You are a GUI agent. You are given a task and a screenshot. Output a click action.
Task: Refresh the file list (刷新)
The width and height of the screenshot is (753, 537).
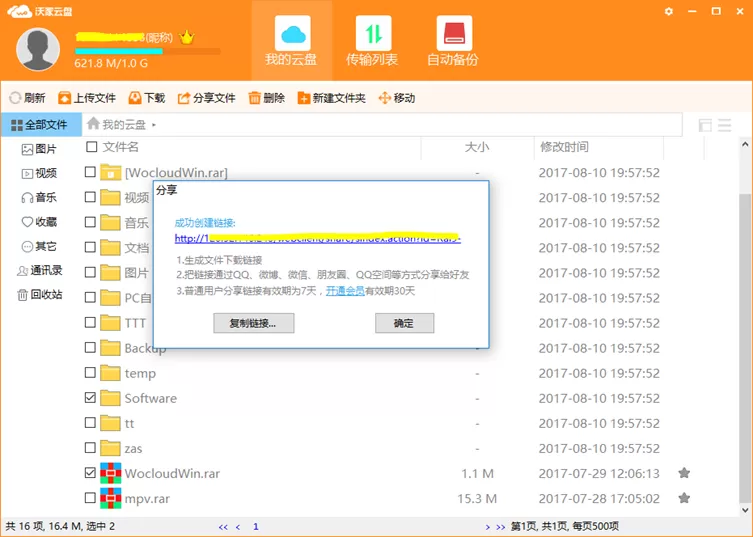27,98
